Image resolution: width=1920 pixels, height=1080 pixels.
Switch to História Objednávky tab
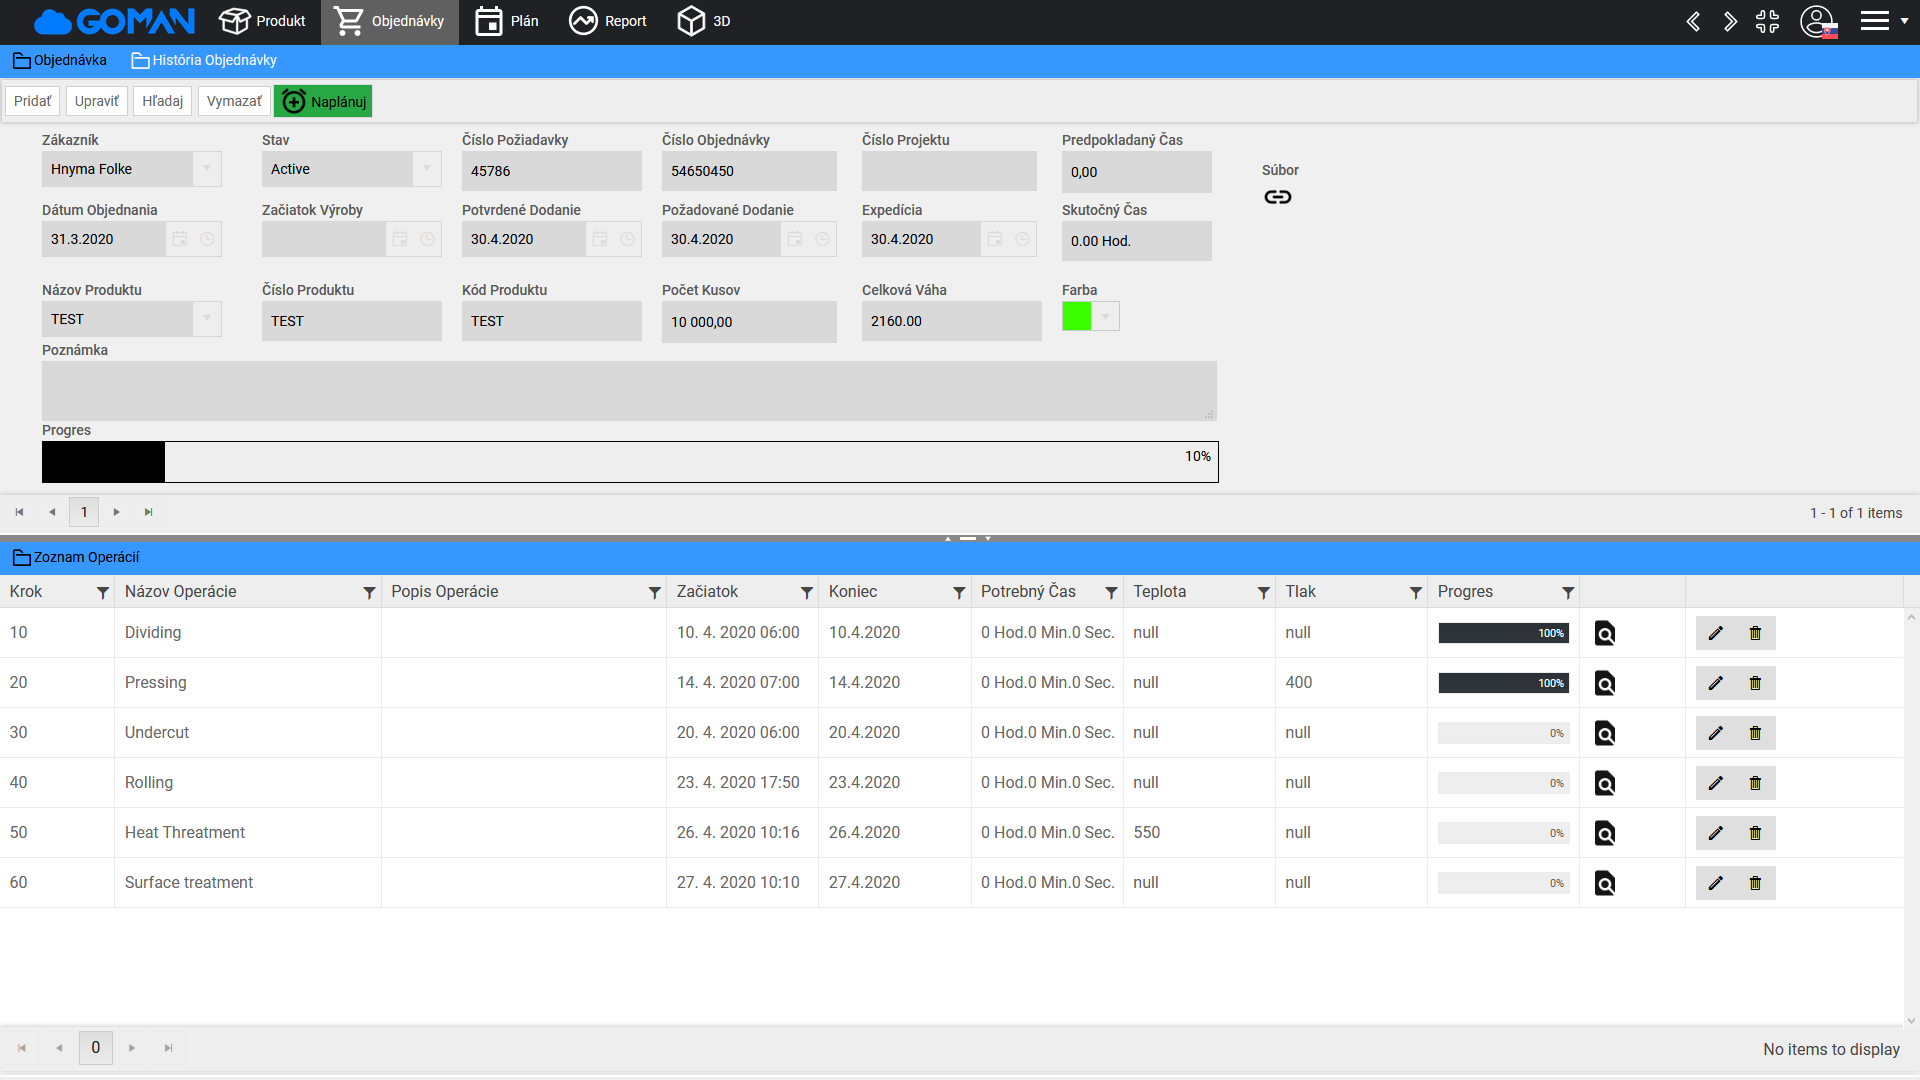click(x=204, y=60)
